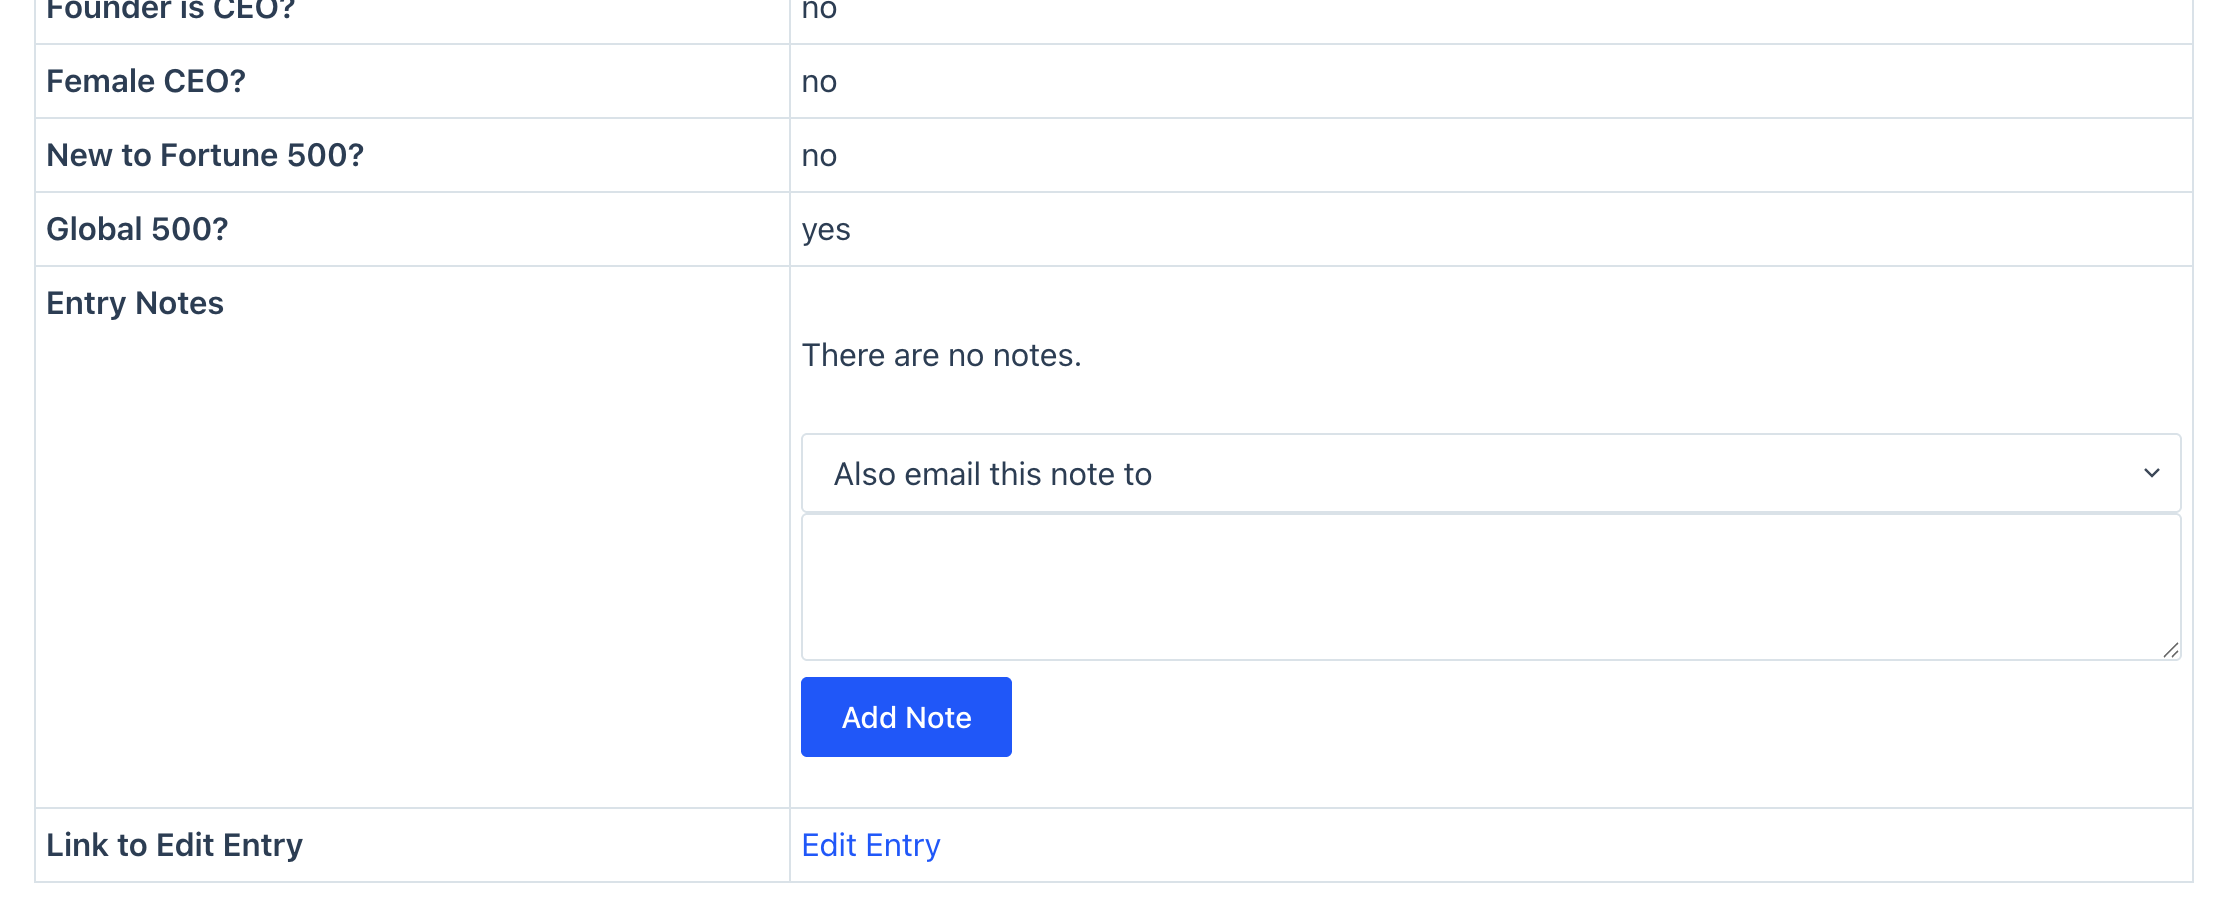Click inside the empty note text area
This screenshot has width=2228, height=918.
pyautogui.click(x=1490, y=587)
